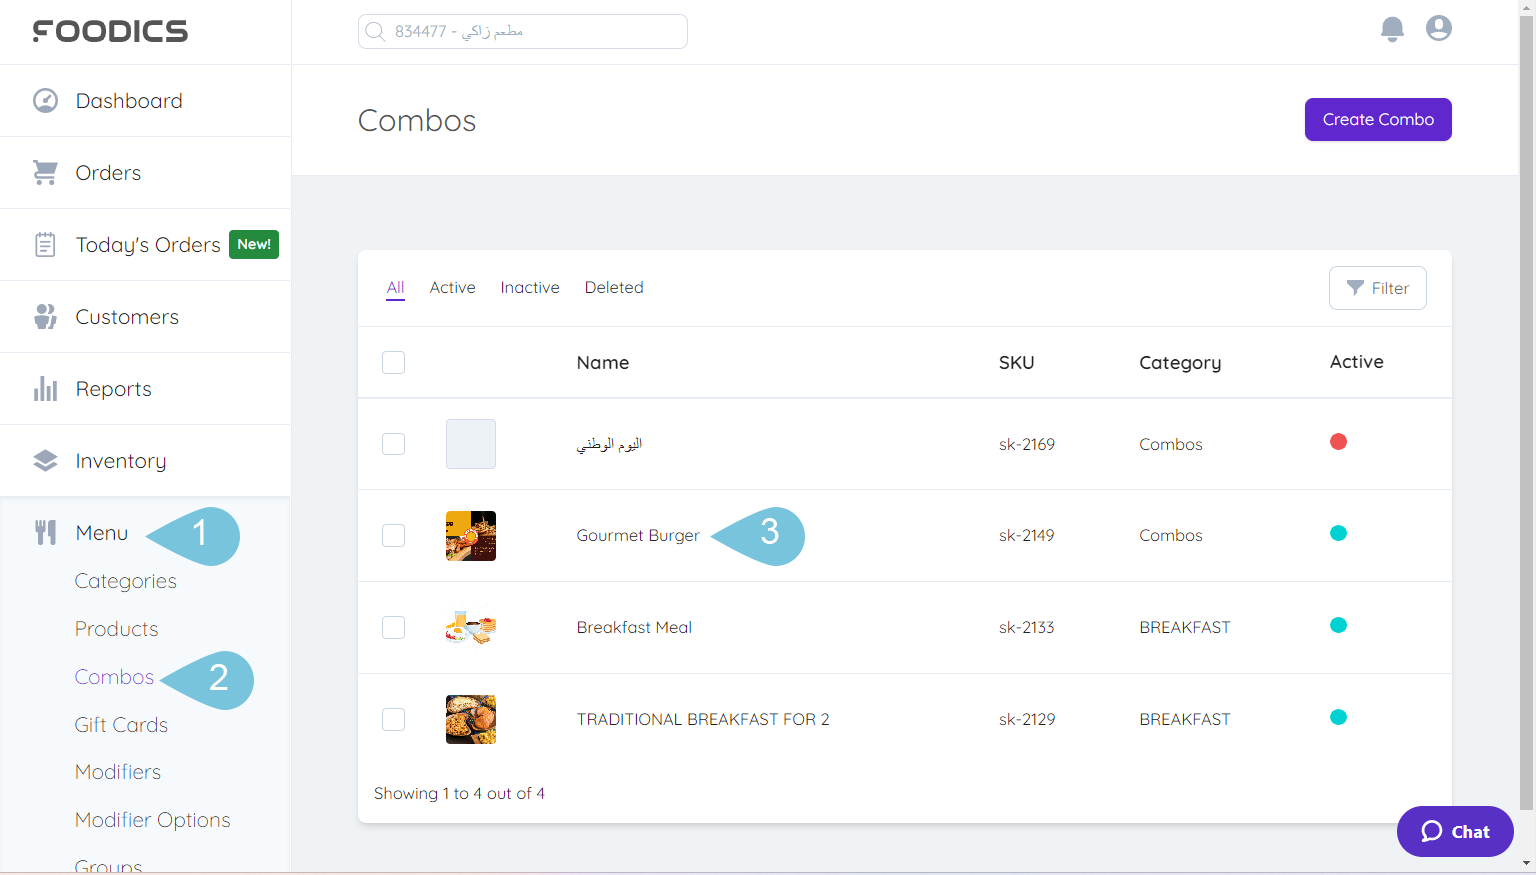Open the Dashboard speedometer icon
Viewport: 1536px width, 875px height.
[x=45, y=100]
